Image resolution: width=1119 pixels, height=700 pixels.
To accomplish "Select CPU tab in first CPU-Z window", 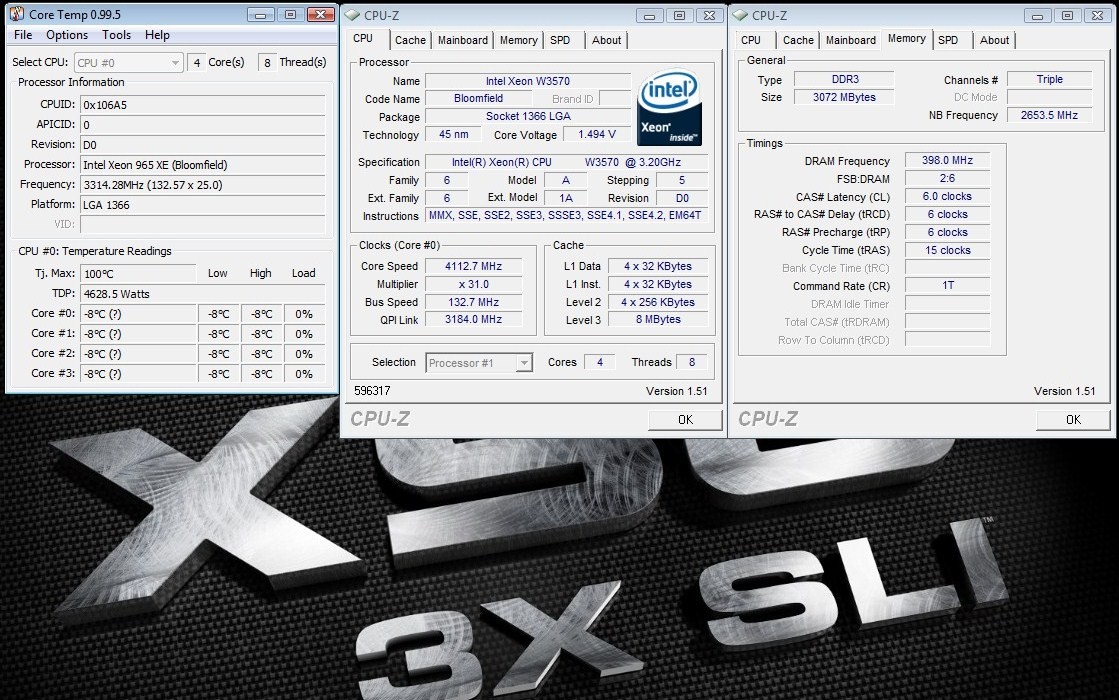I will [363, 39].
